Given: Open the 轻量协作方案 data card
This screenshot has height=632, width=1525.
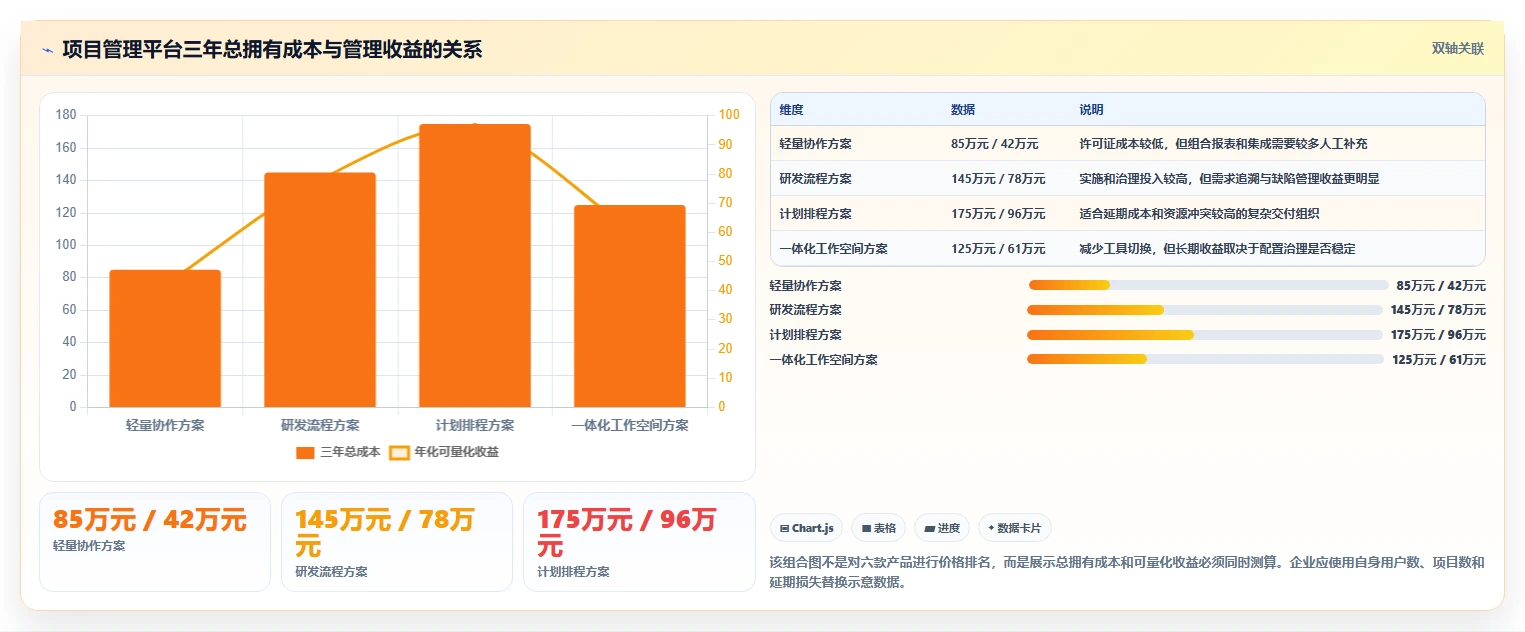Looking at the screenshot, I should [155, 542].
